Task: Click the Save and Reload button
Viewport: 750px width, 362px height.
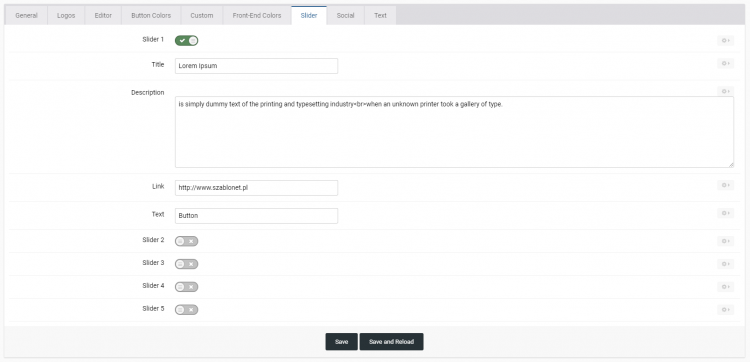Action: (x=391, y=342)
